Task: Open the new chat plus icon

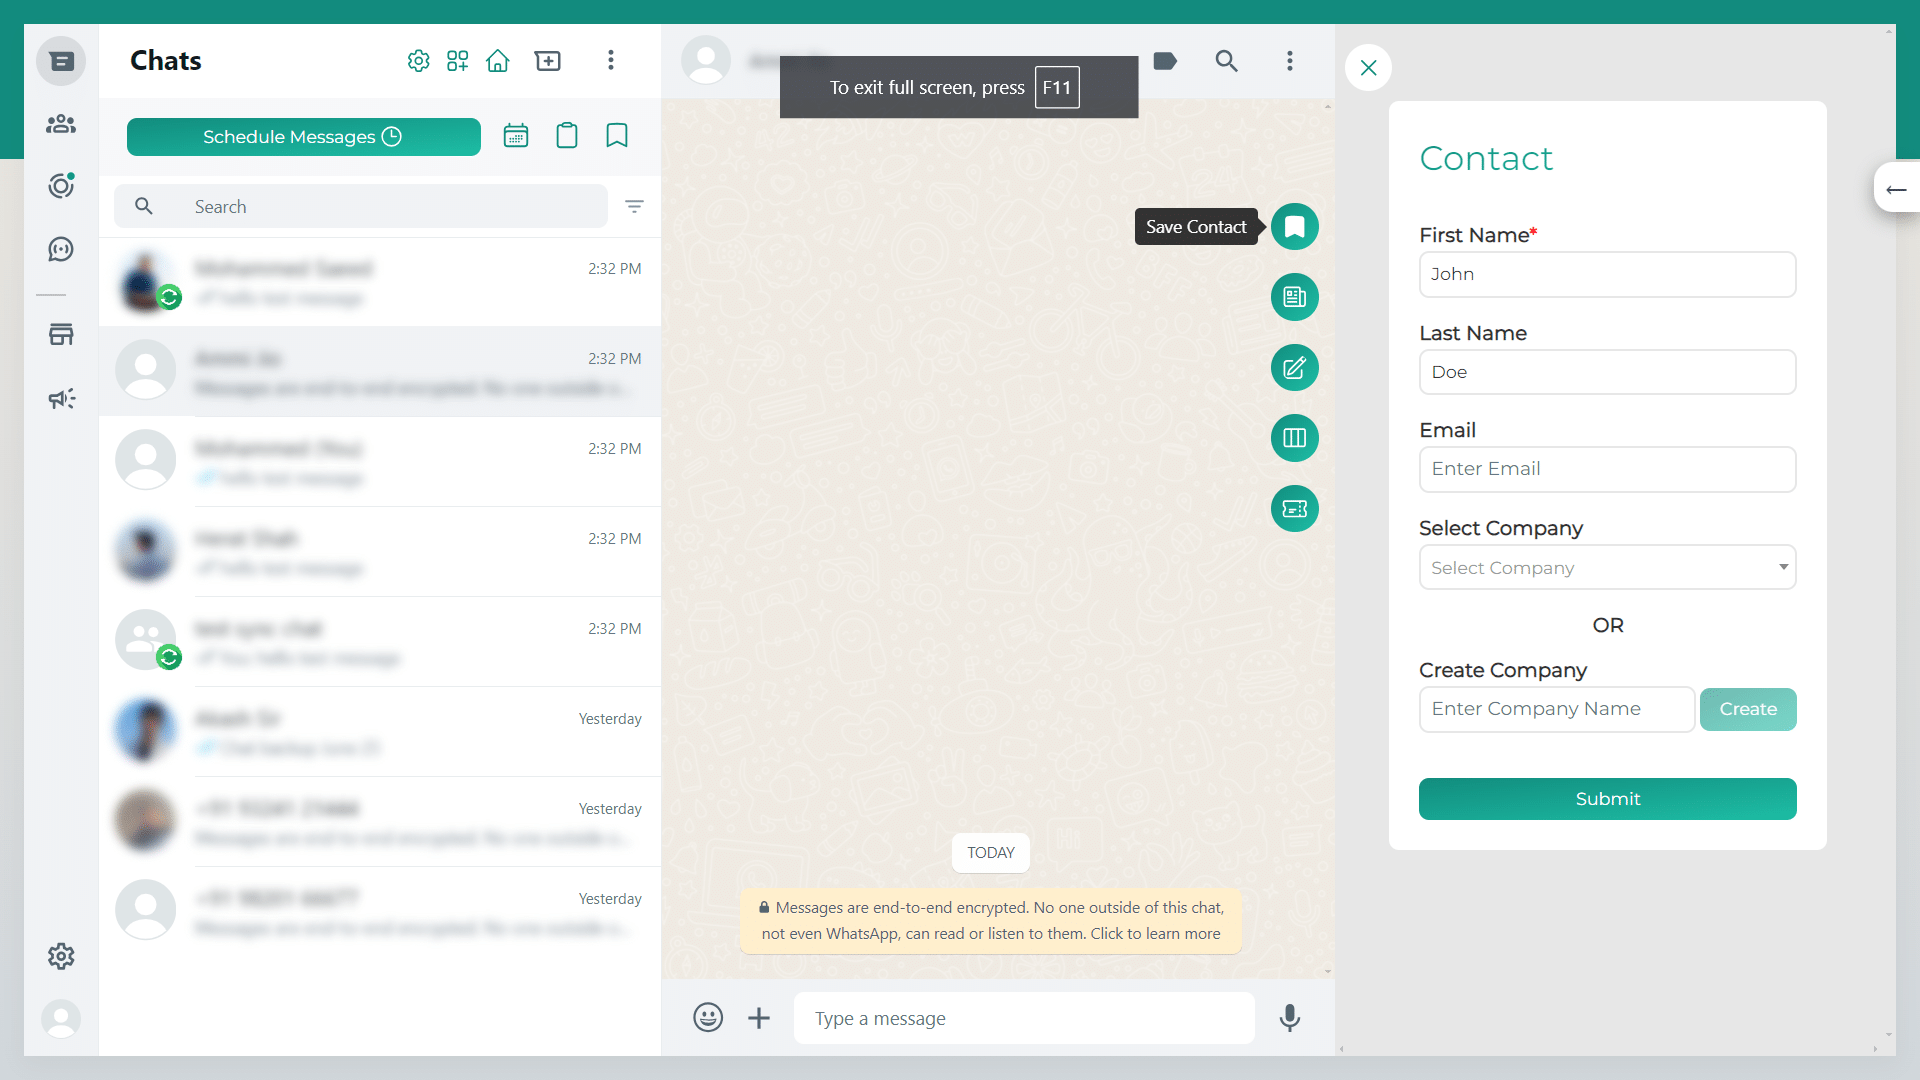Action: click(547, 61)
